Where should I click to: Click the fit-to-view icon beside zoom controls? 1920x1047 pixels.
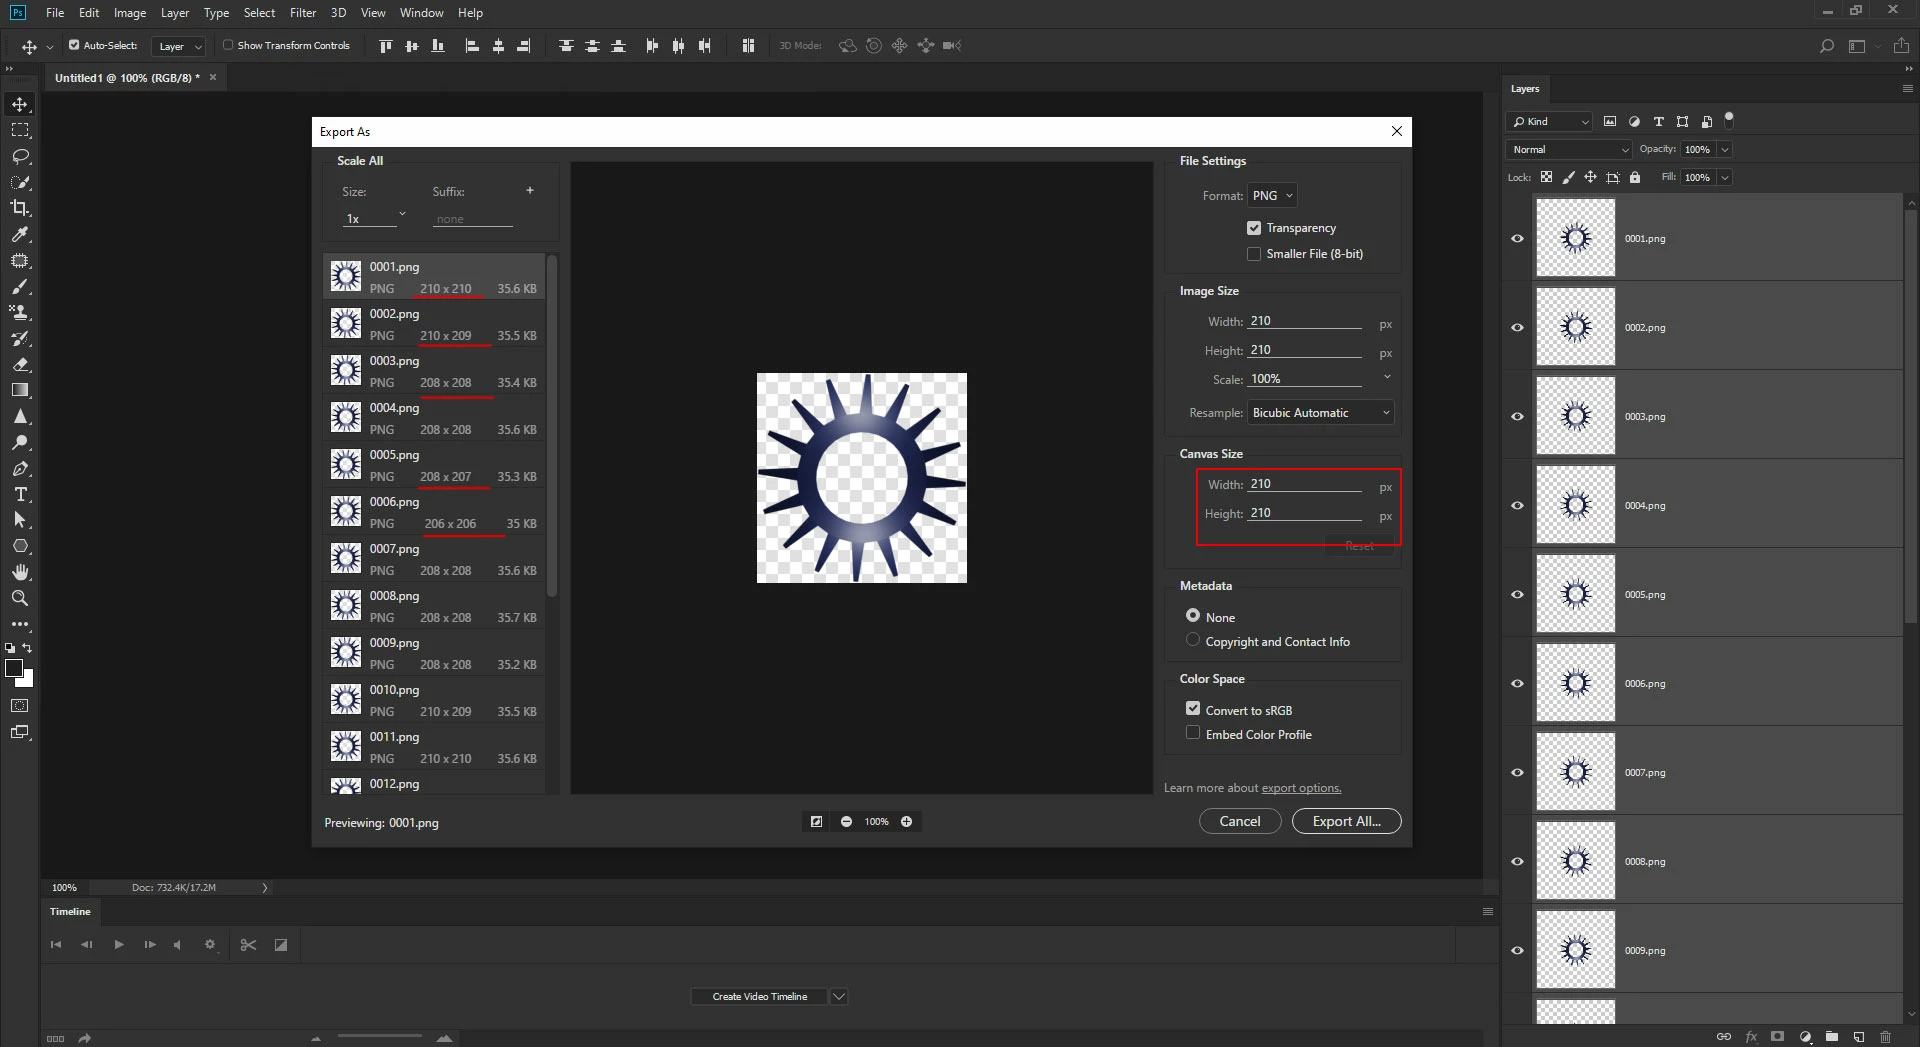click(816, 821)
